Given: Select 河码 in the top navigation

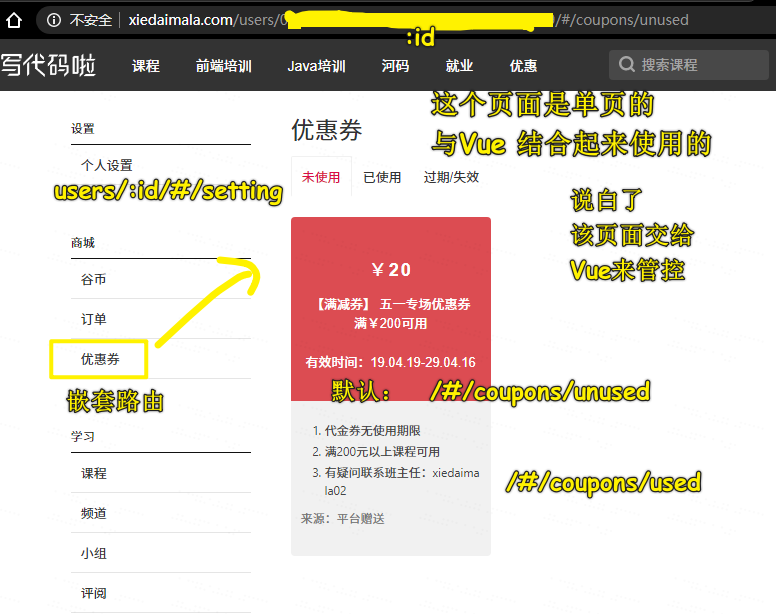Looking at the screenshot, I should tap(395, 66).
